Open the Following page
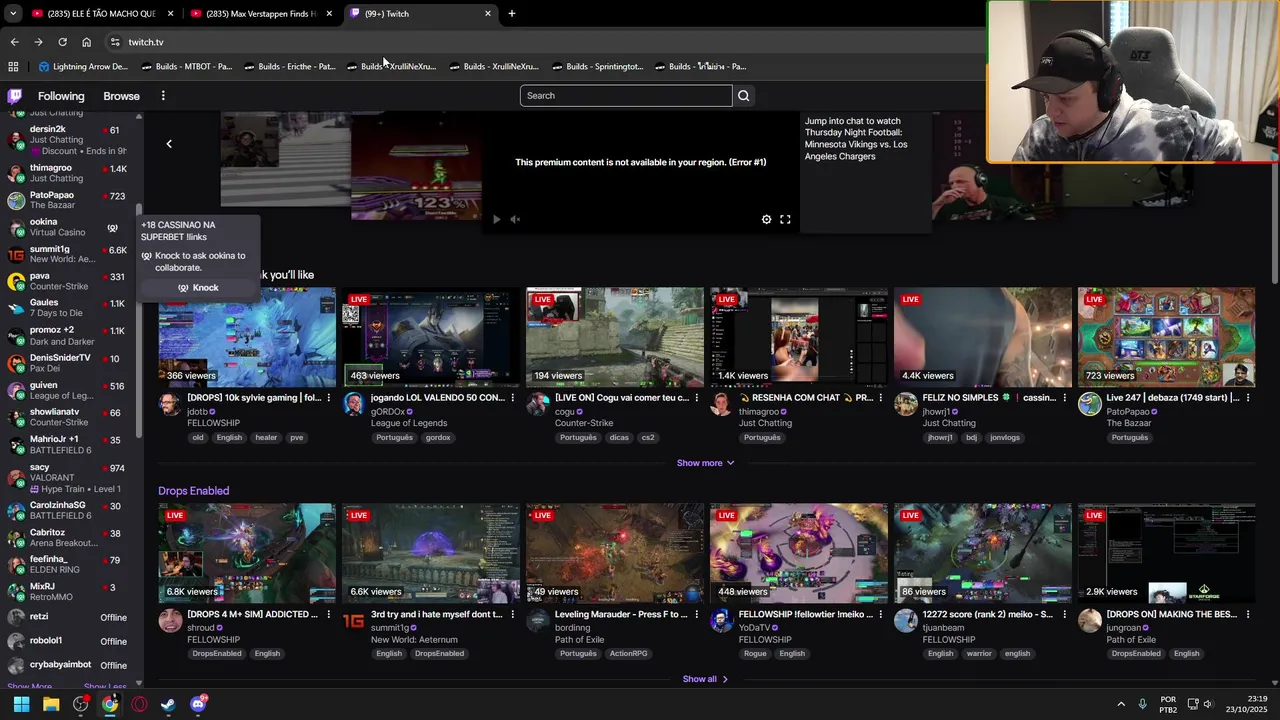The image size is (1280, 720). click(61, 96)
